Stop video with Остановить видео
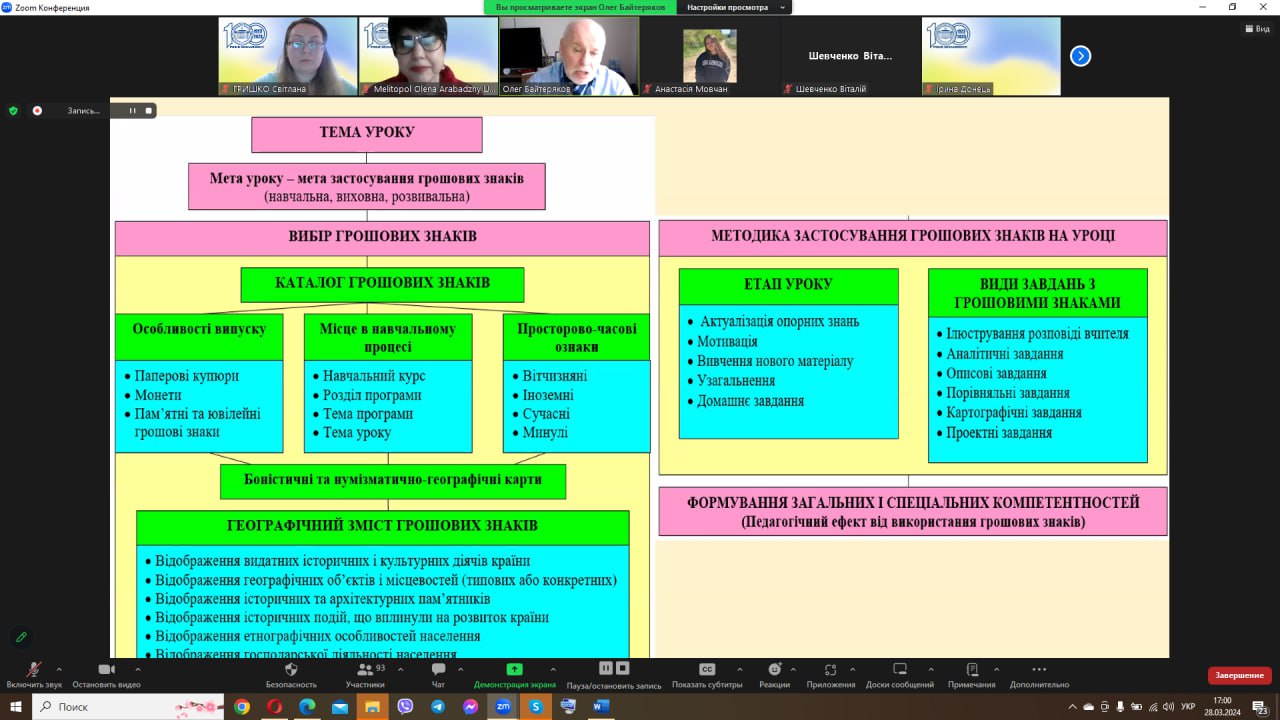Viewport: 1280px width, 720px height. tap(106, 670)
